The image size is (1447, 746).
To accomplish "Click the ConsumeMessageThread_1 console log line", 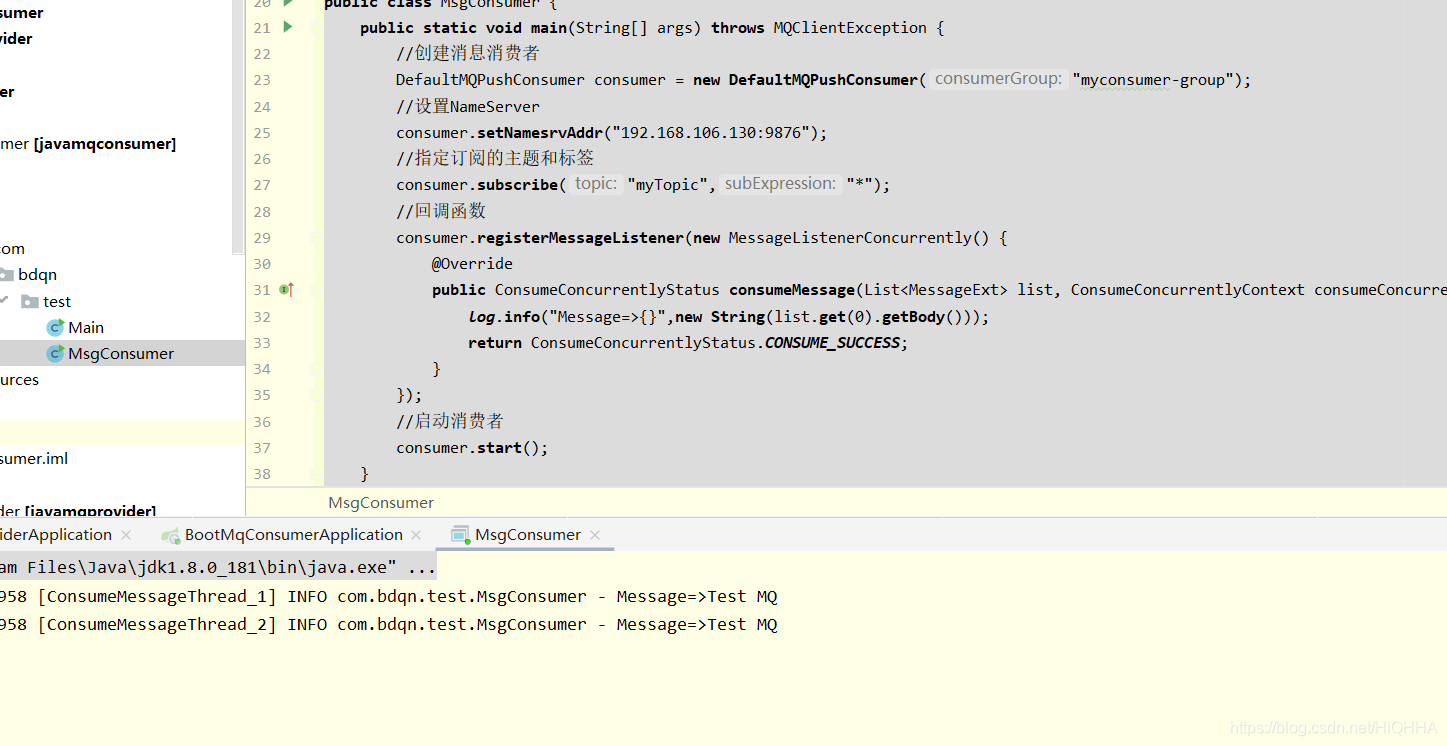I will (x=388, y=597).
